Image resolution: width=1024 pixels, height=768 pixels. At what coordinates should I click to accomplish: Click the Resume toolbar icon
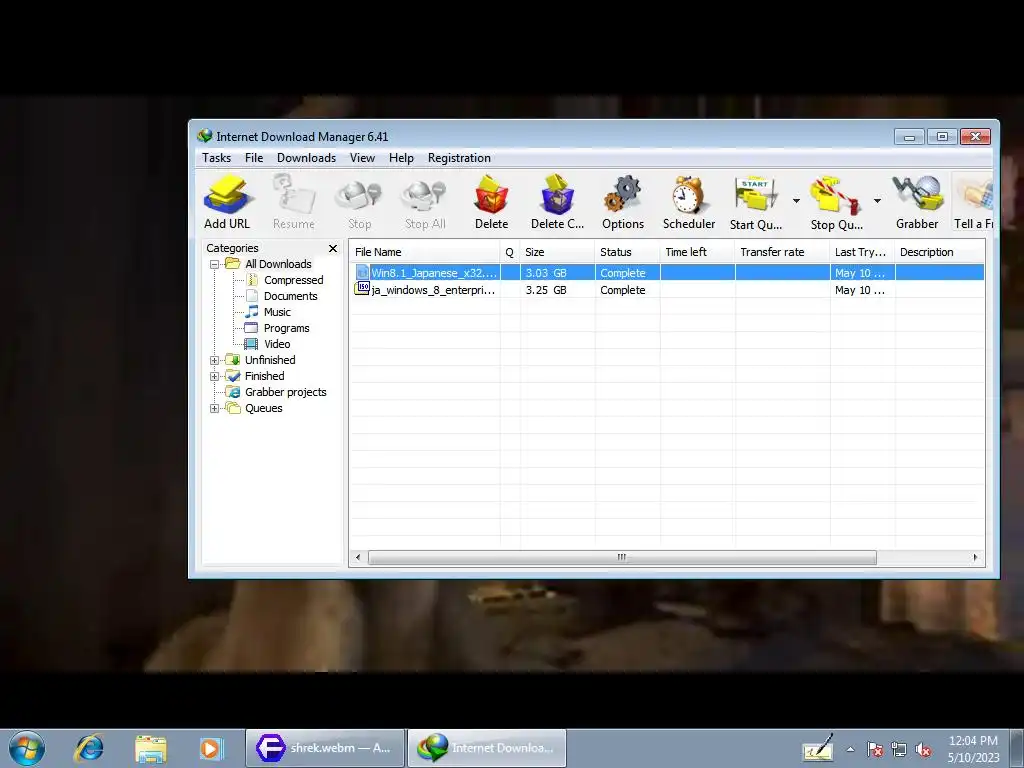click(x=293, y=202)
